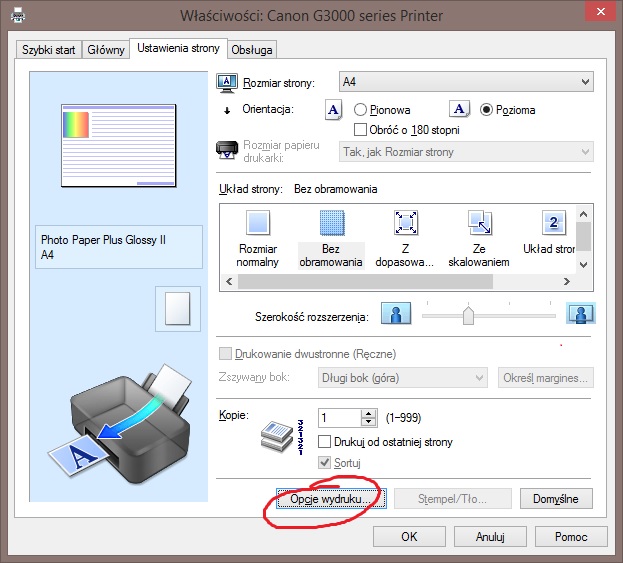623x563 pixels.
Task: Click the page preview thumbnail
Action: click(x=119, y=146)
